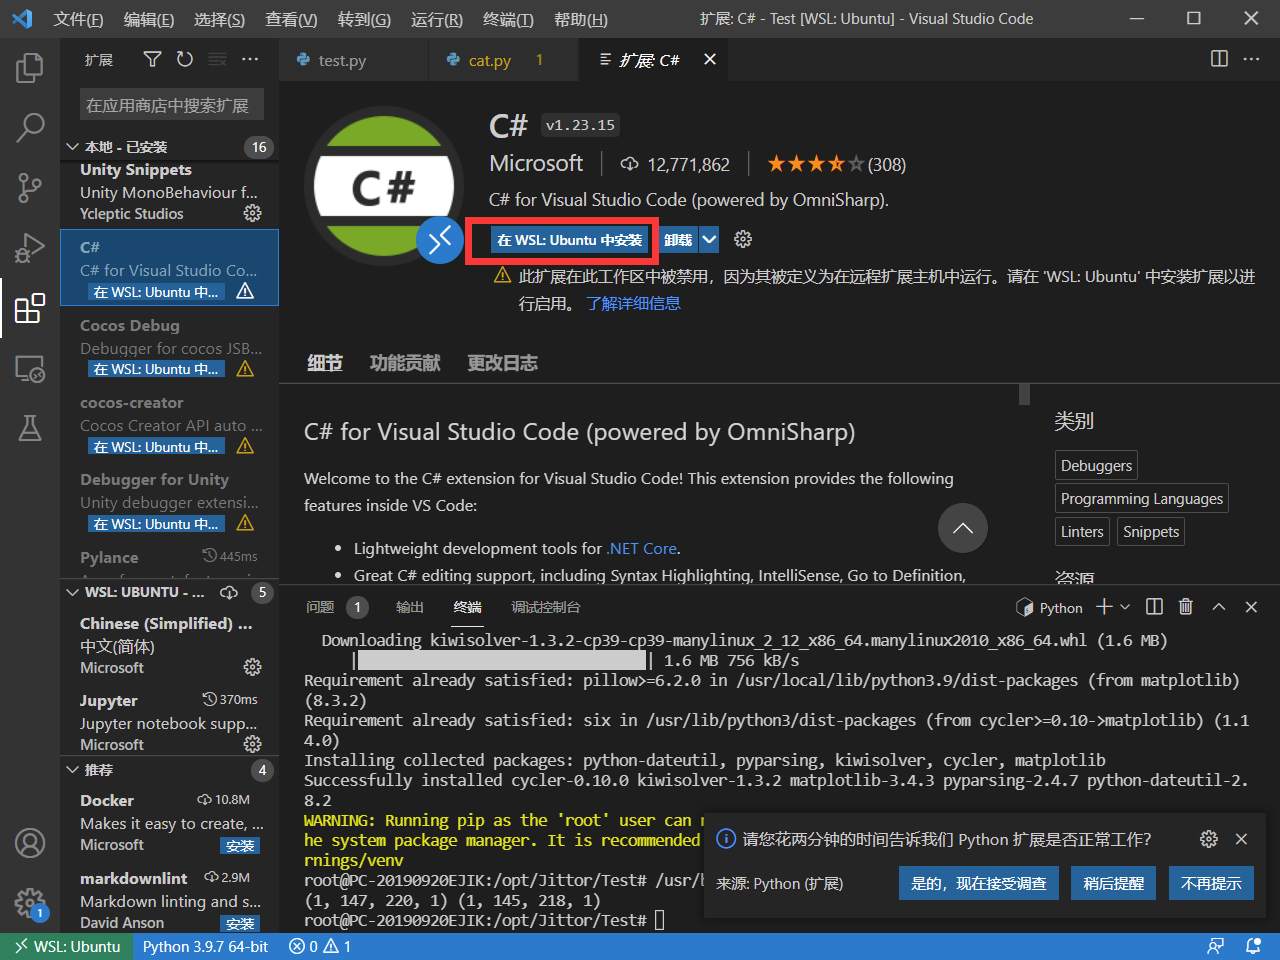1280x960 pixels.
Task: Open the Explorer view in activity bar
Action: pyautogui.click(x=30, y=68)
